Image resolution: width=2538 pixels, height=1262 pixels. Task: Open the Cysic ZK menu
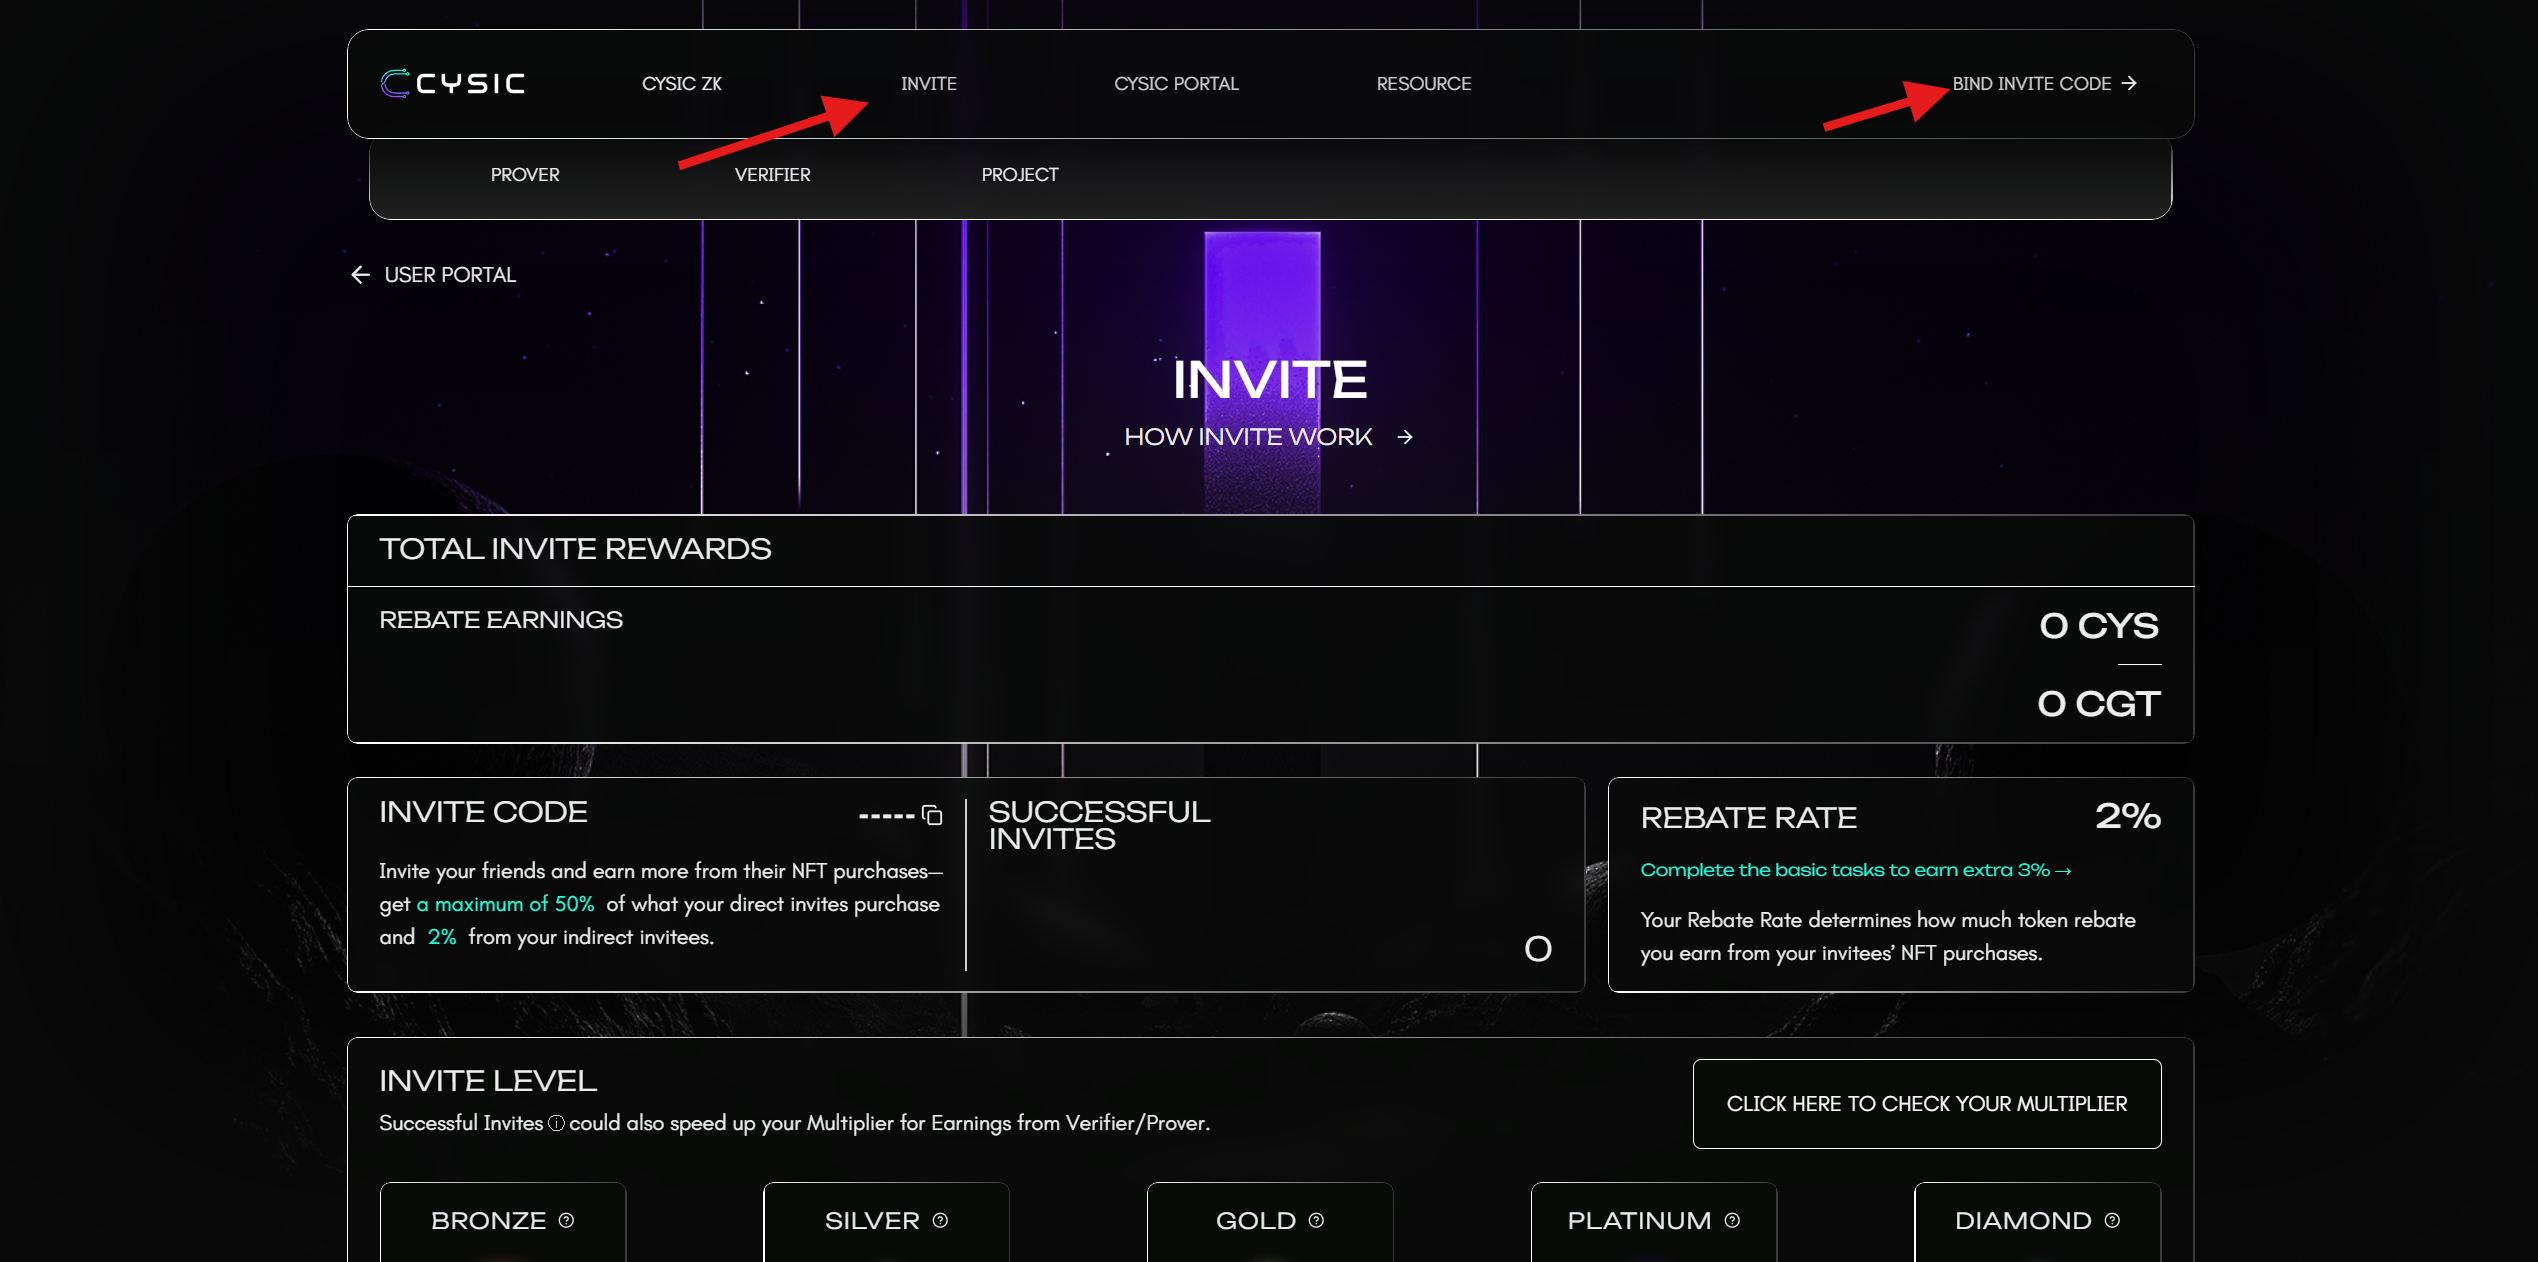point(682,84)
